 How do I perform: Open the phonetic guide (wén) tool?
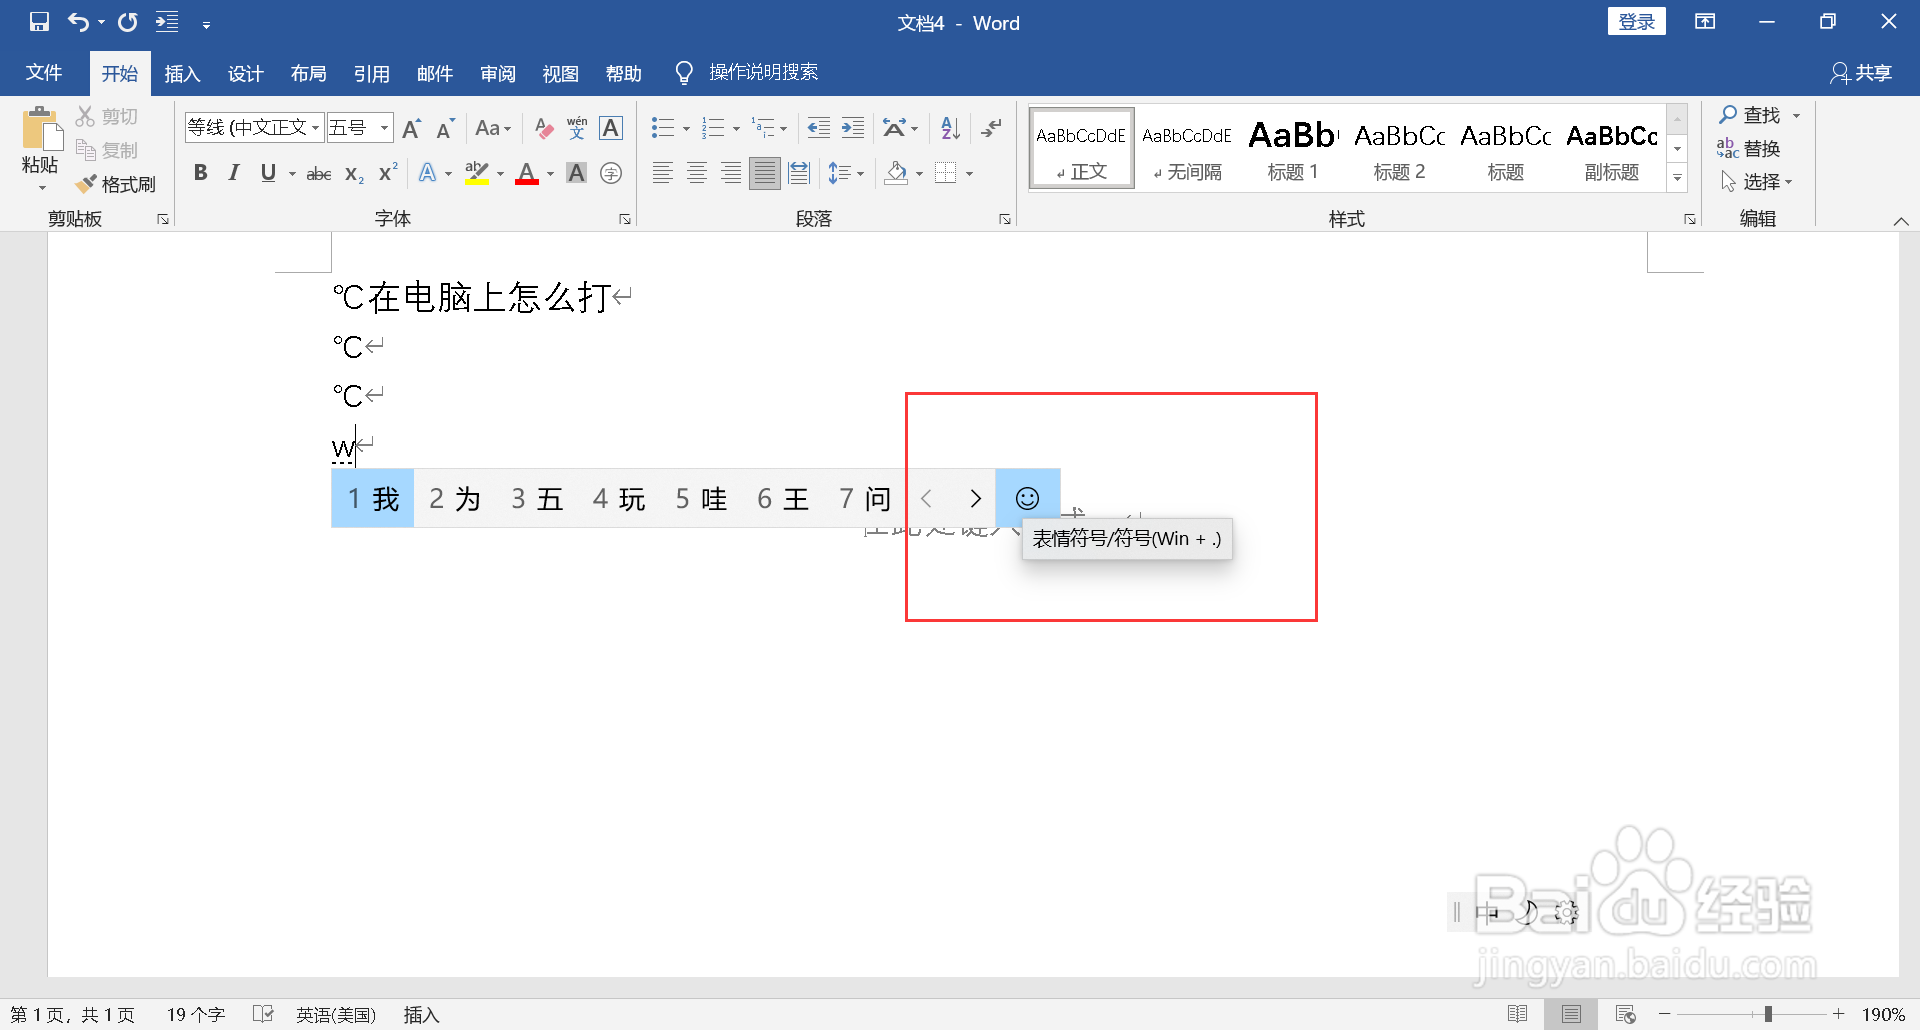coord(577,128)
